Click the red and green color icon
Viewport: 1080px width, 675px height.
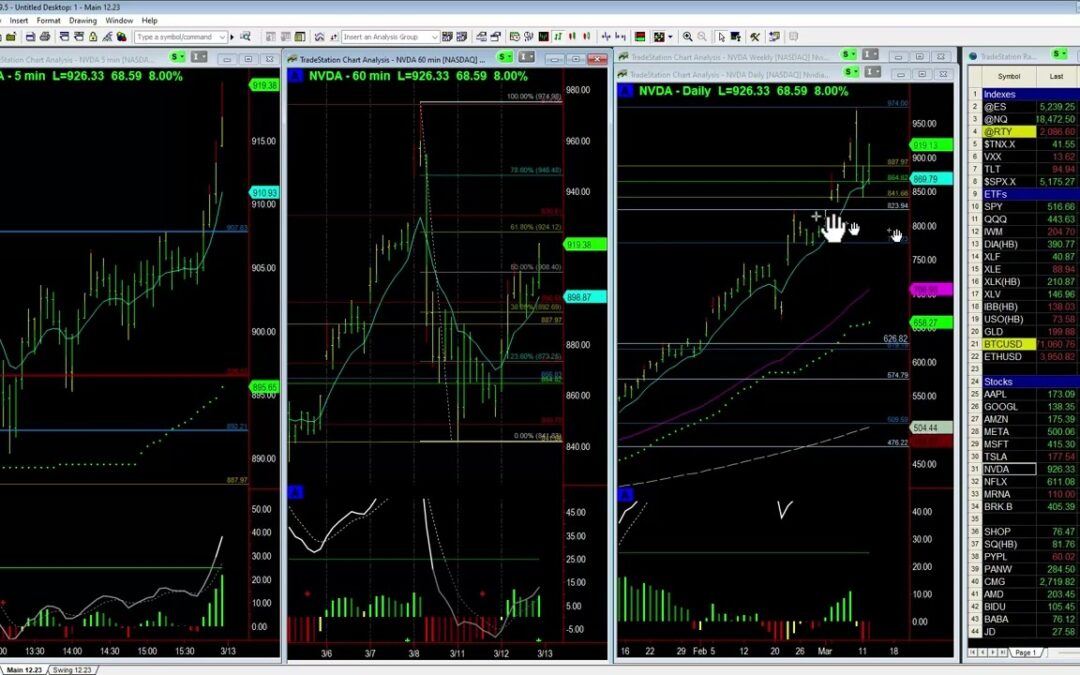[640, 37]
